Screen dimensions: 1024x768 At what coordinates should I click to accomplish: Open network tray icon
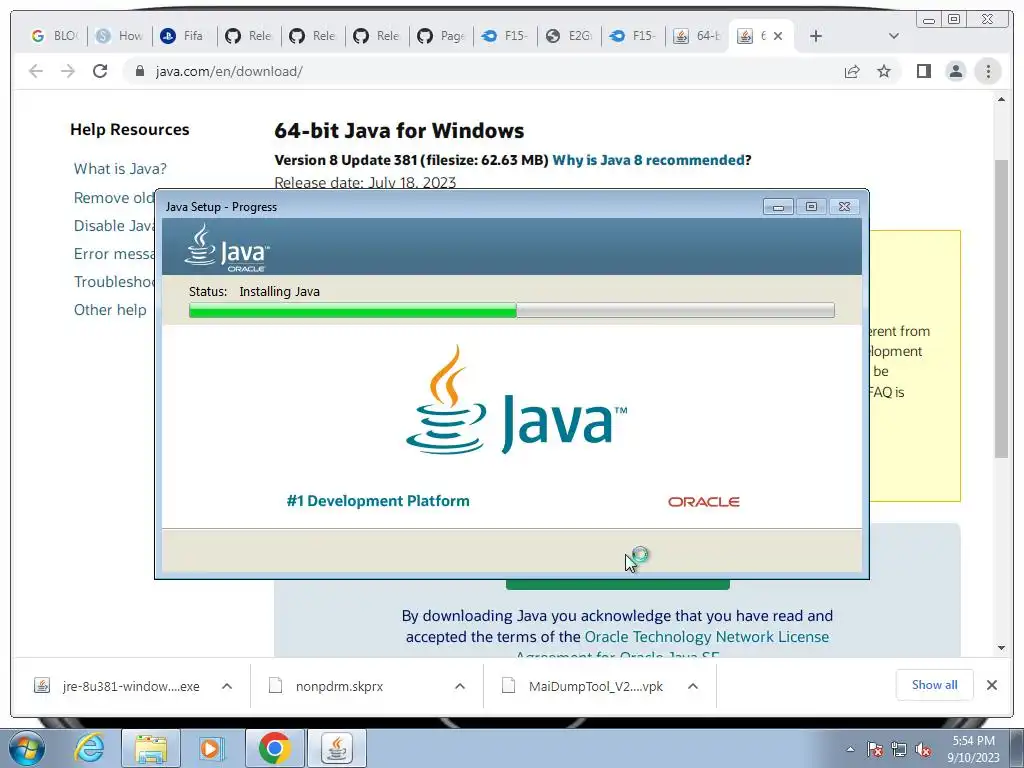(899, 749)
